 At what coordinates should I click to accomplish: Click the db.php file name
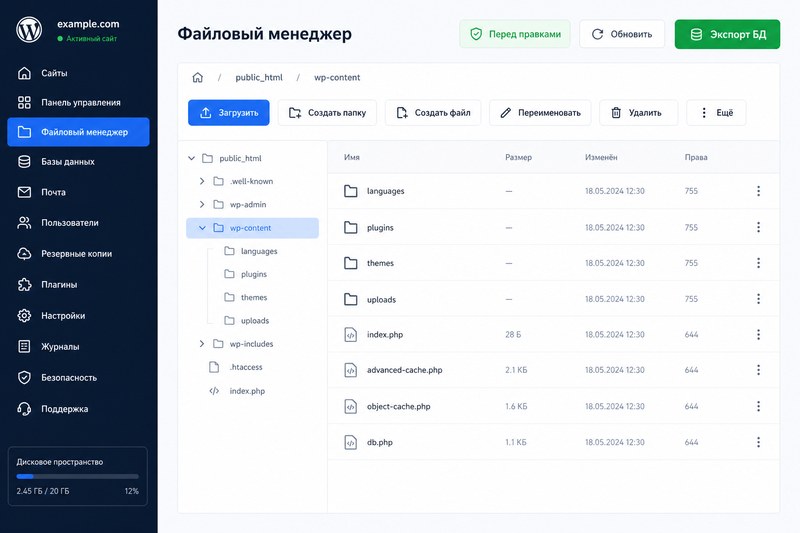[380, 442]
